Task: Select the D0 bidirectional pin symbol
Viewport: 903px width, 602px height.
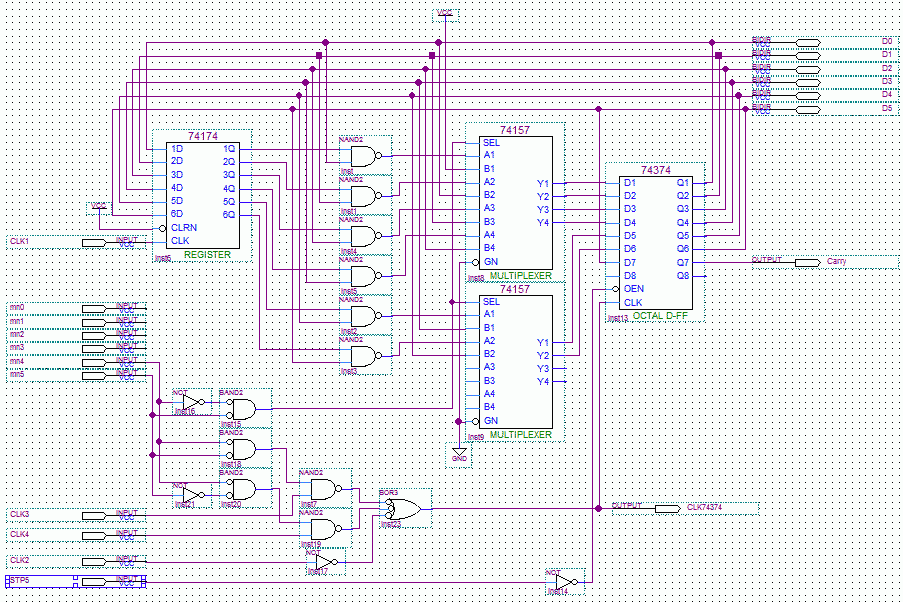Action: (x=808, y=43)
